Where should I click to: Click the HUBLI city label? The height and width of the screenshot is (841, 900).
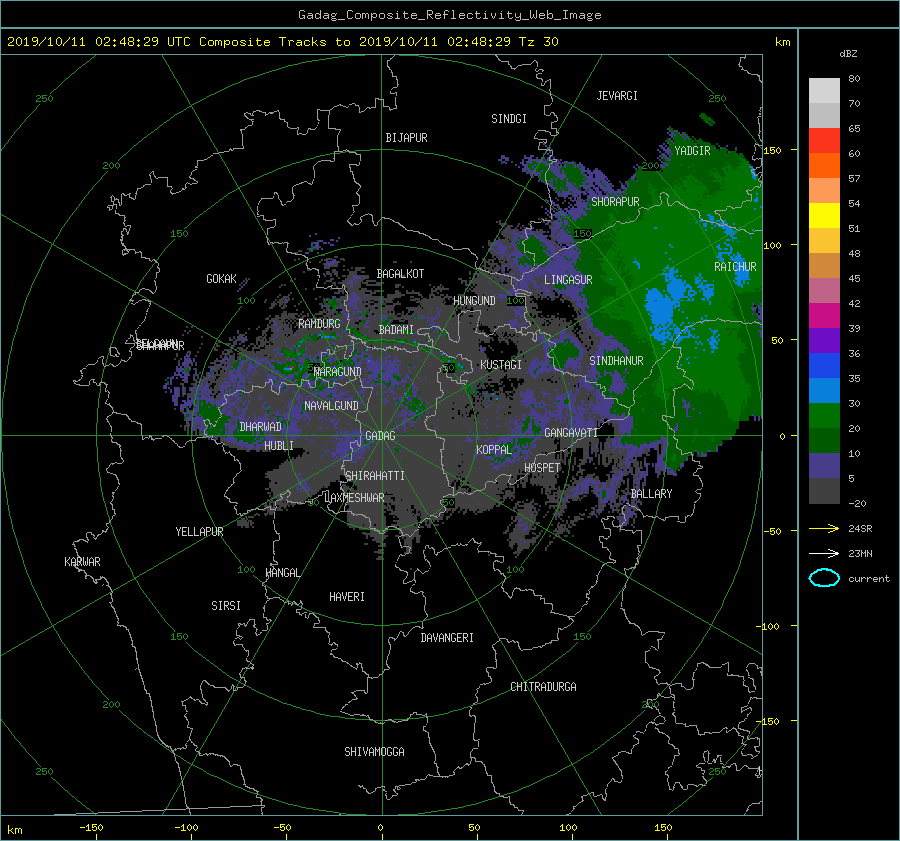(x=278, y=446)
